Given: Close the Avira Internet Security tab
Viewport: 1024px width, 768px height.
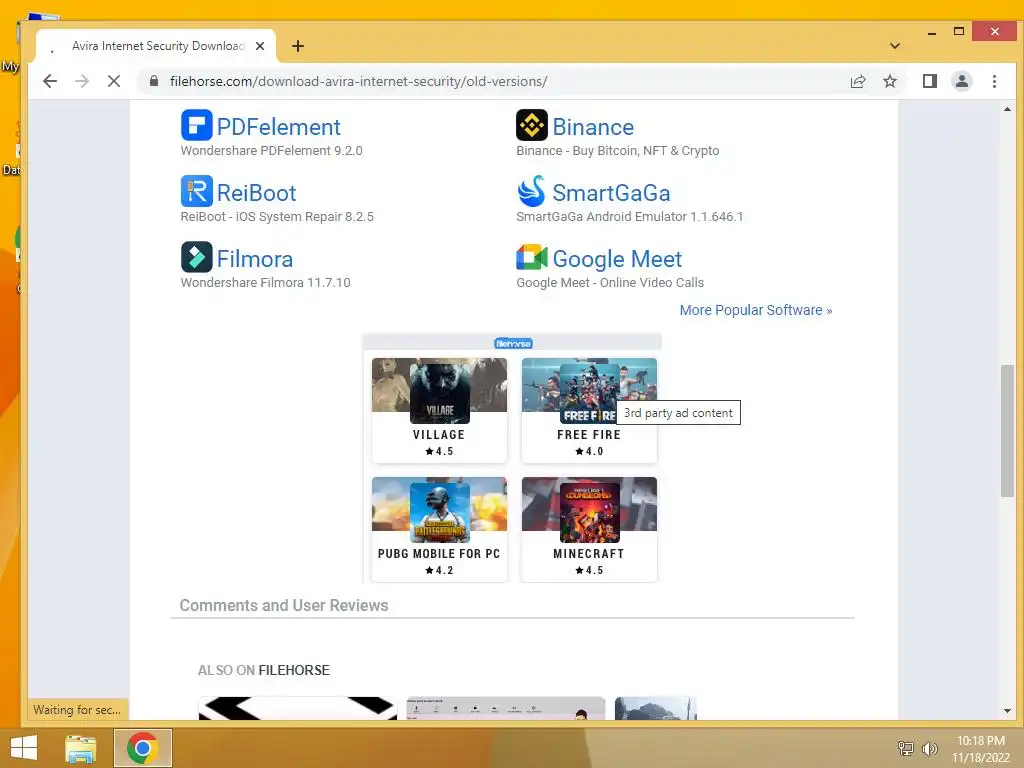Looking at the screenshot, I should point(260,46).
